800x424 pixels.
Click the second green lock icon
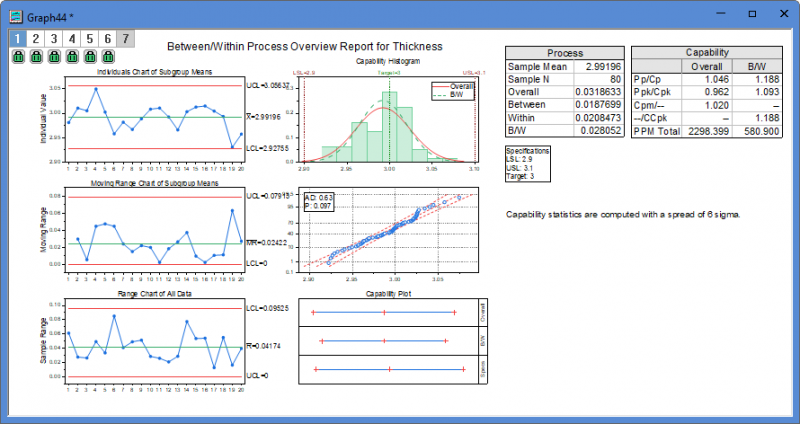(x=35, y=58)
